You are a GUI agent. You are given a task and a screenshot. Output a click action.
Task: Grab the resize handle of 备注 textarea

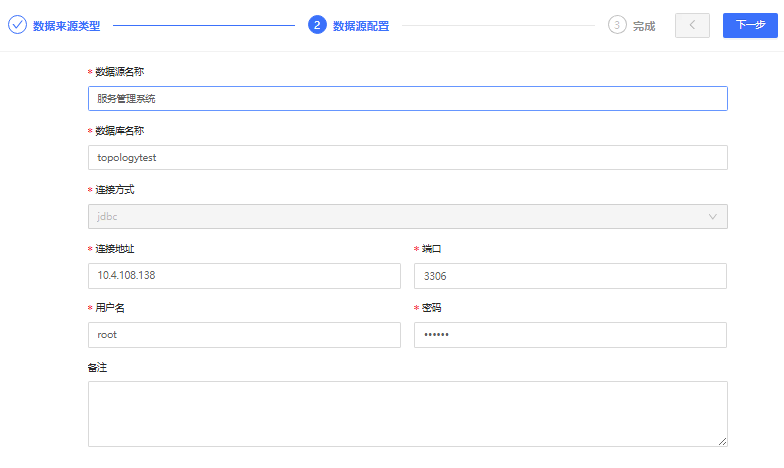pos(722,442)
